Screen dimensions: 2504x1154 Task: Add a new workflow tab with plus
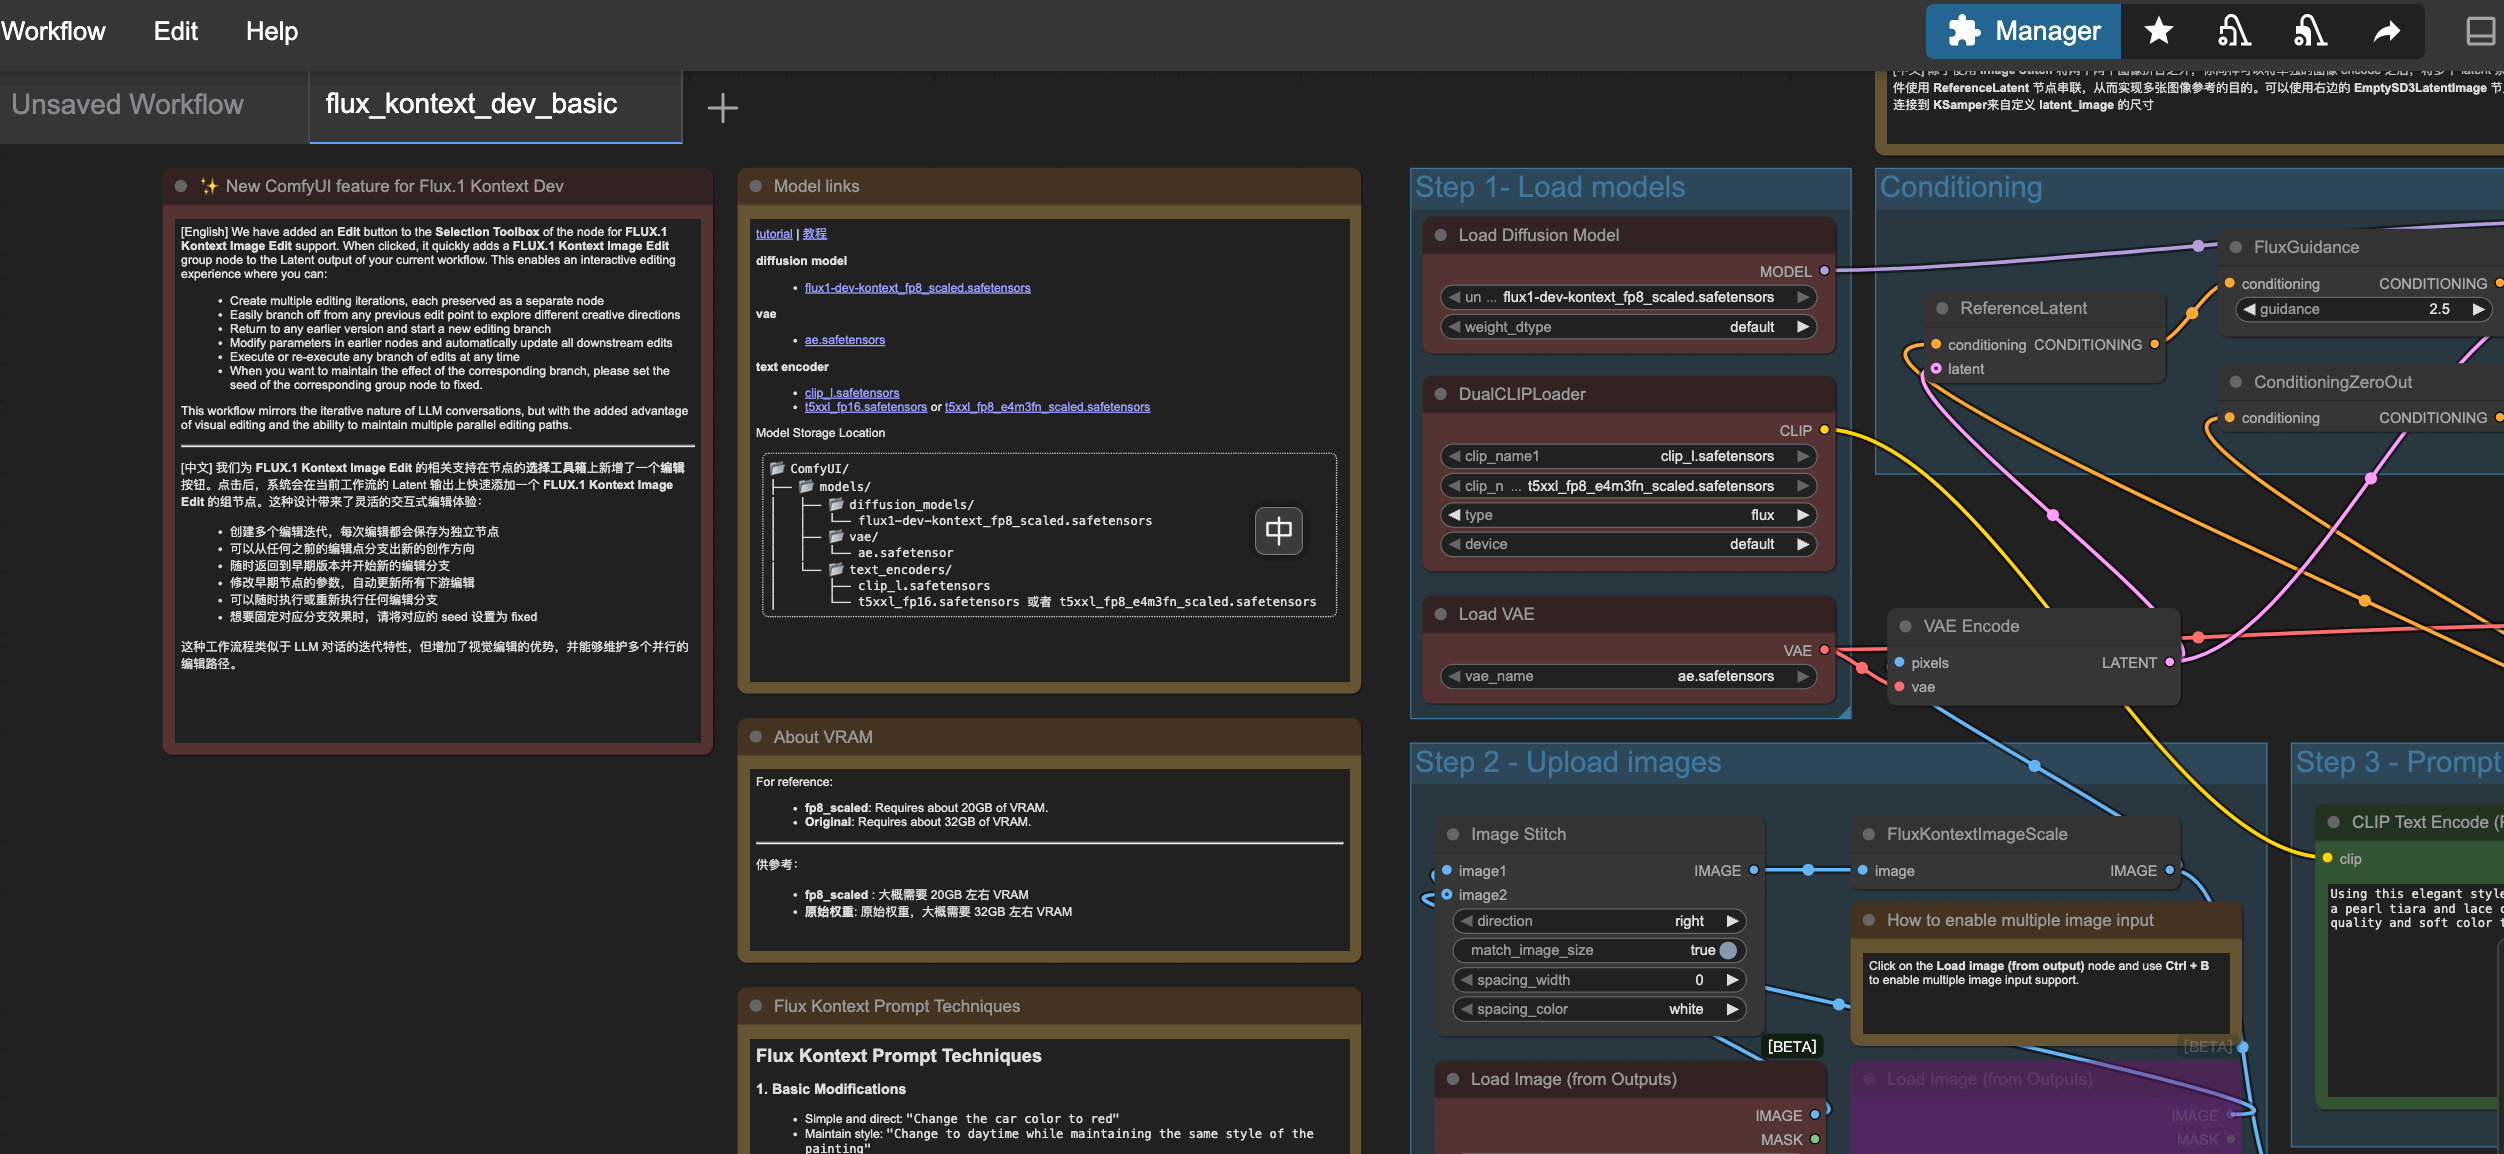(x=722, y=107)
